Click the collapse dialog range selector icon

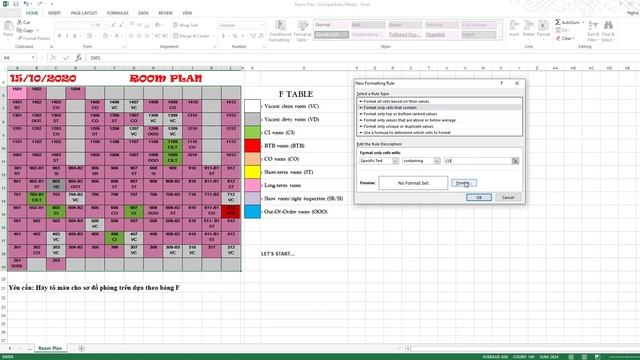(516, 161)
